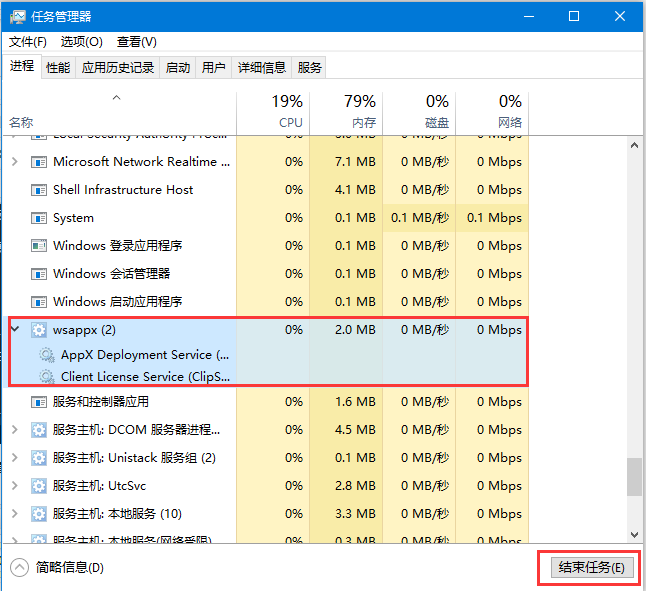Click the scrollbar down arrow

point(634,535)
